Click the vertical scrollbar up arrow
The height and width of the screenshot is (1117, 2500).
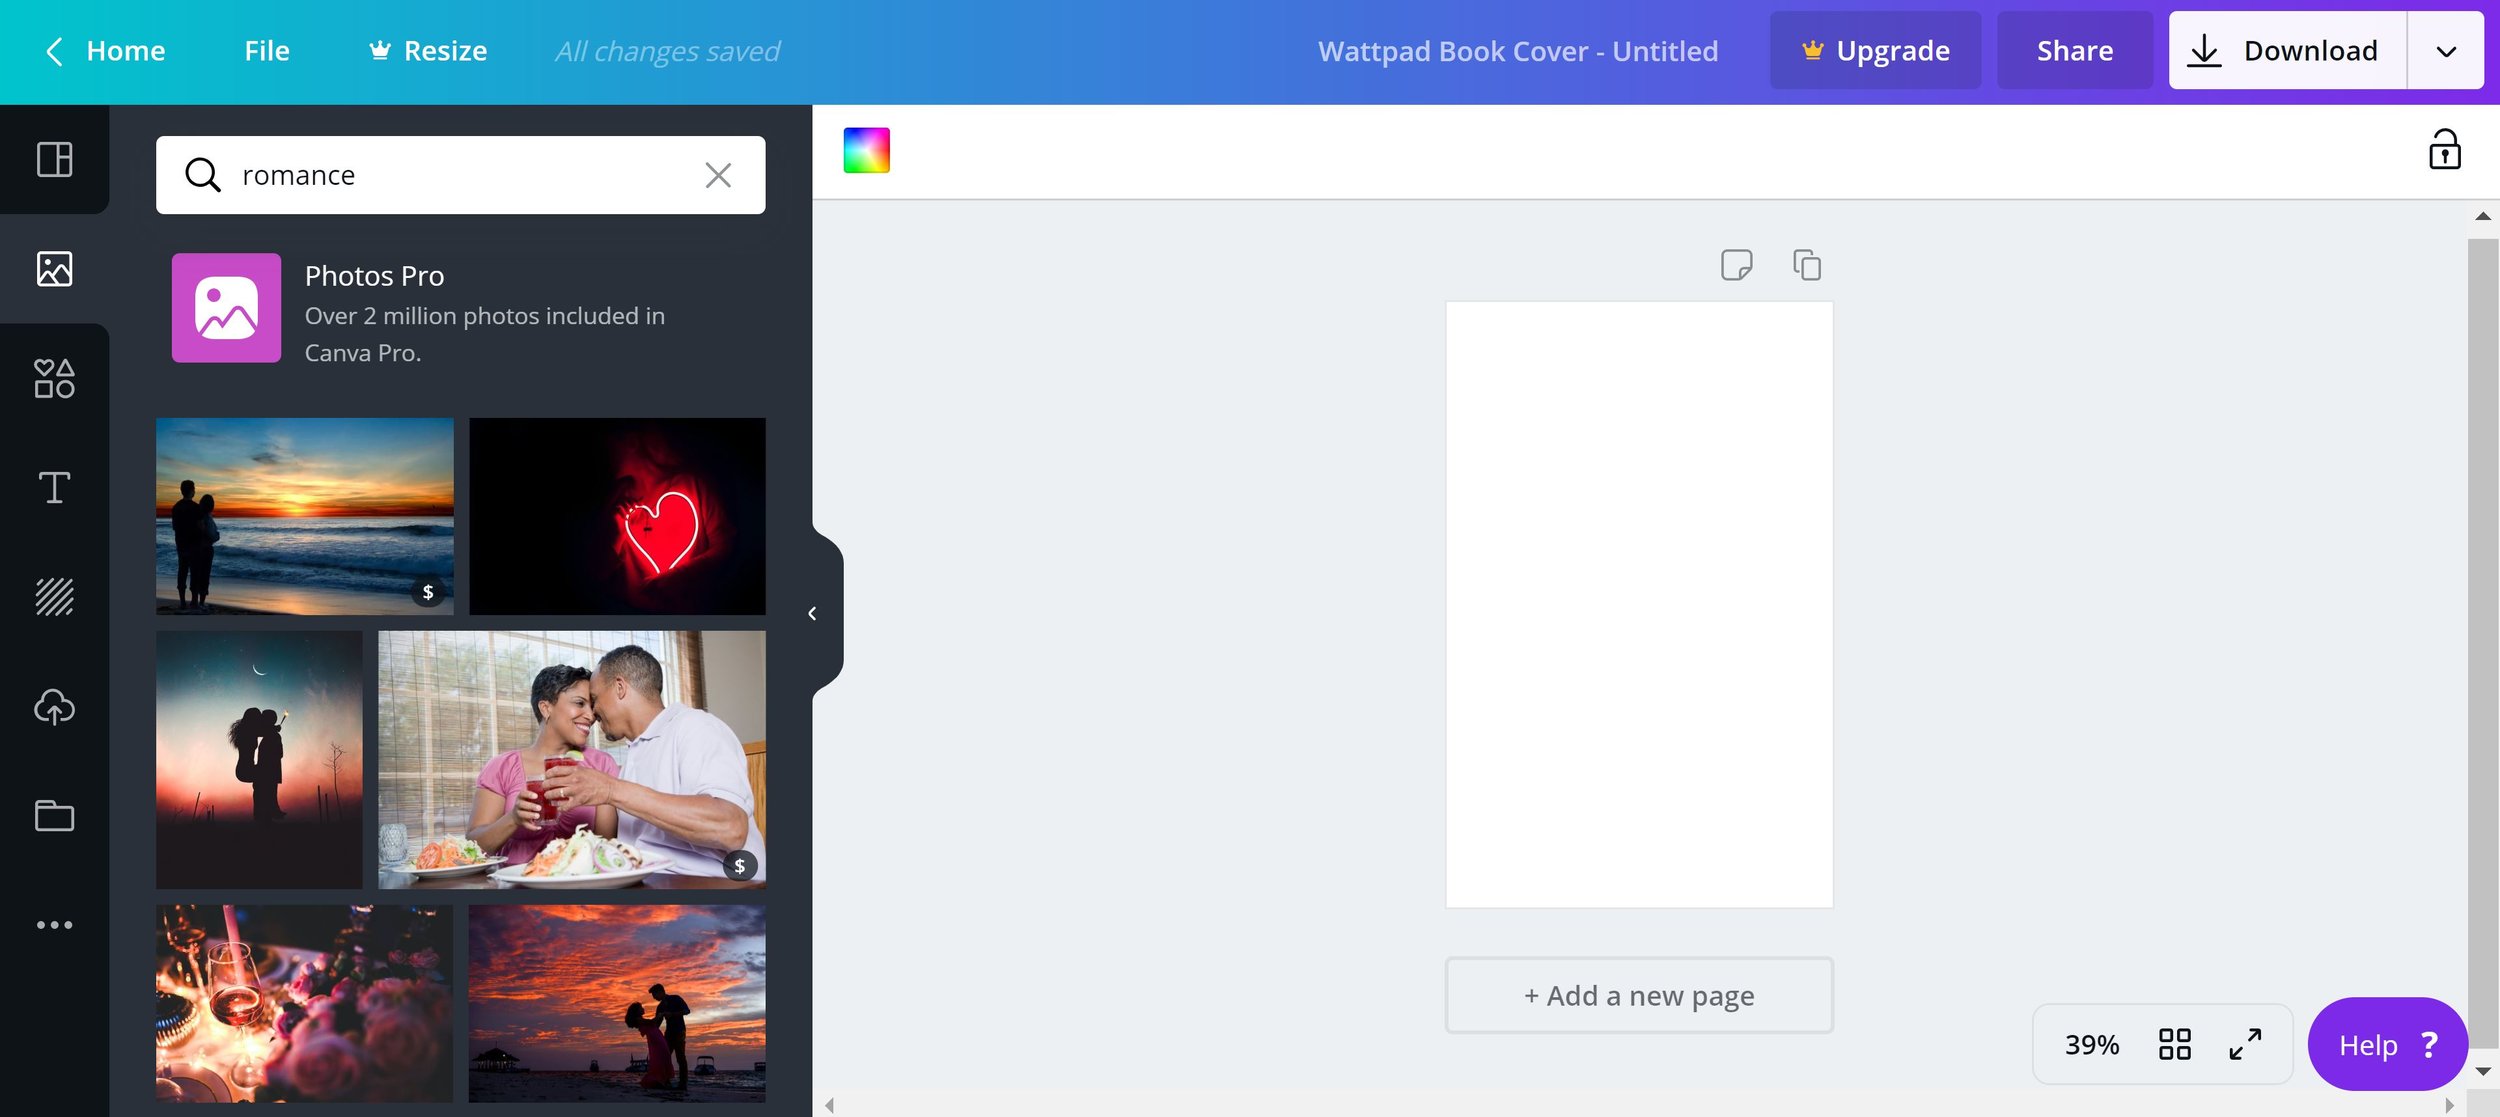(x=2483, y=216)
